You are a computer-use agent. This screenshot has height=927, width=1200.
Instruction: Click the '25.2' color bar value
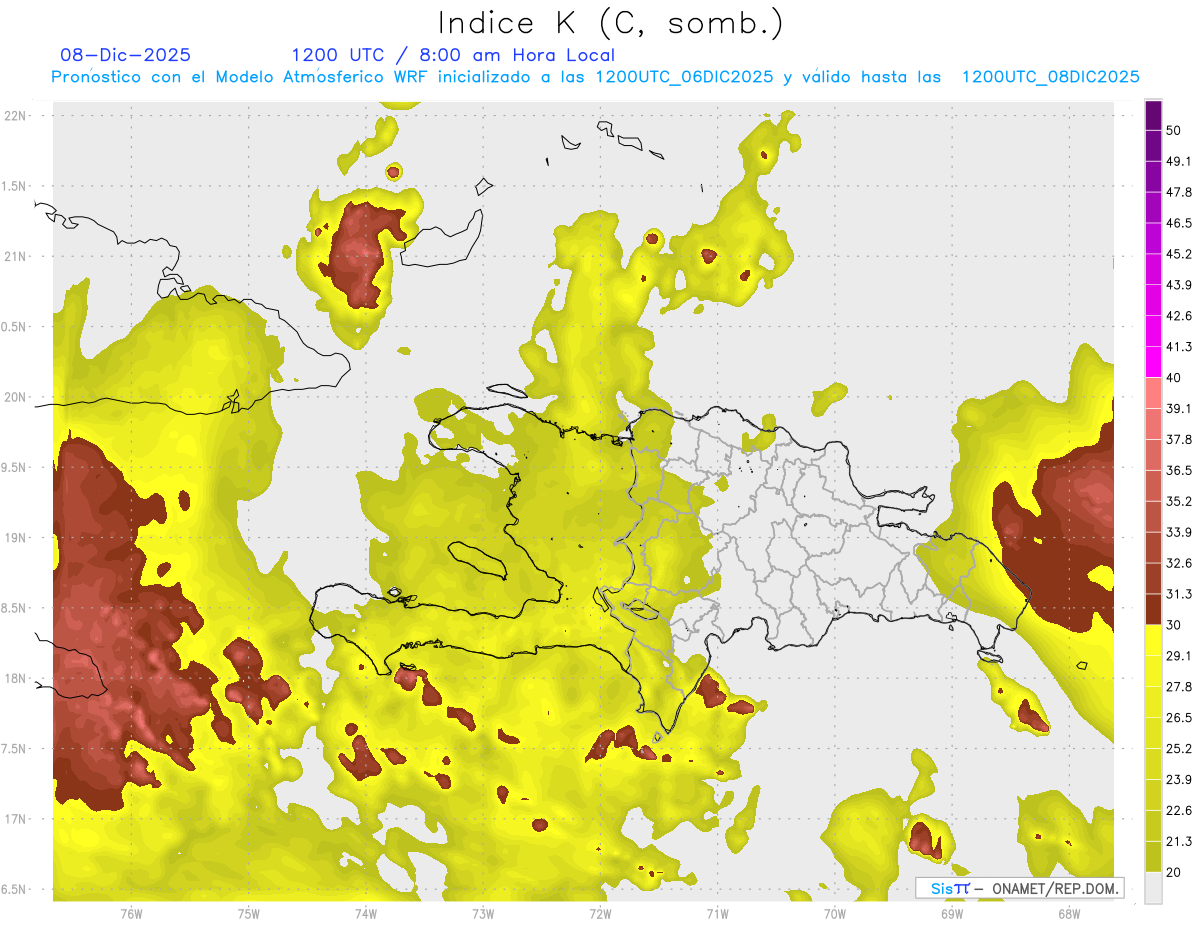(x=1179, y=749)
